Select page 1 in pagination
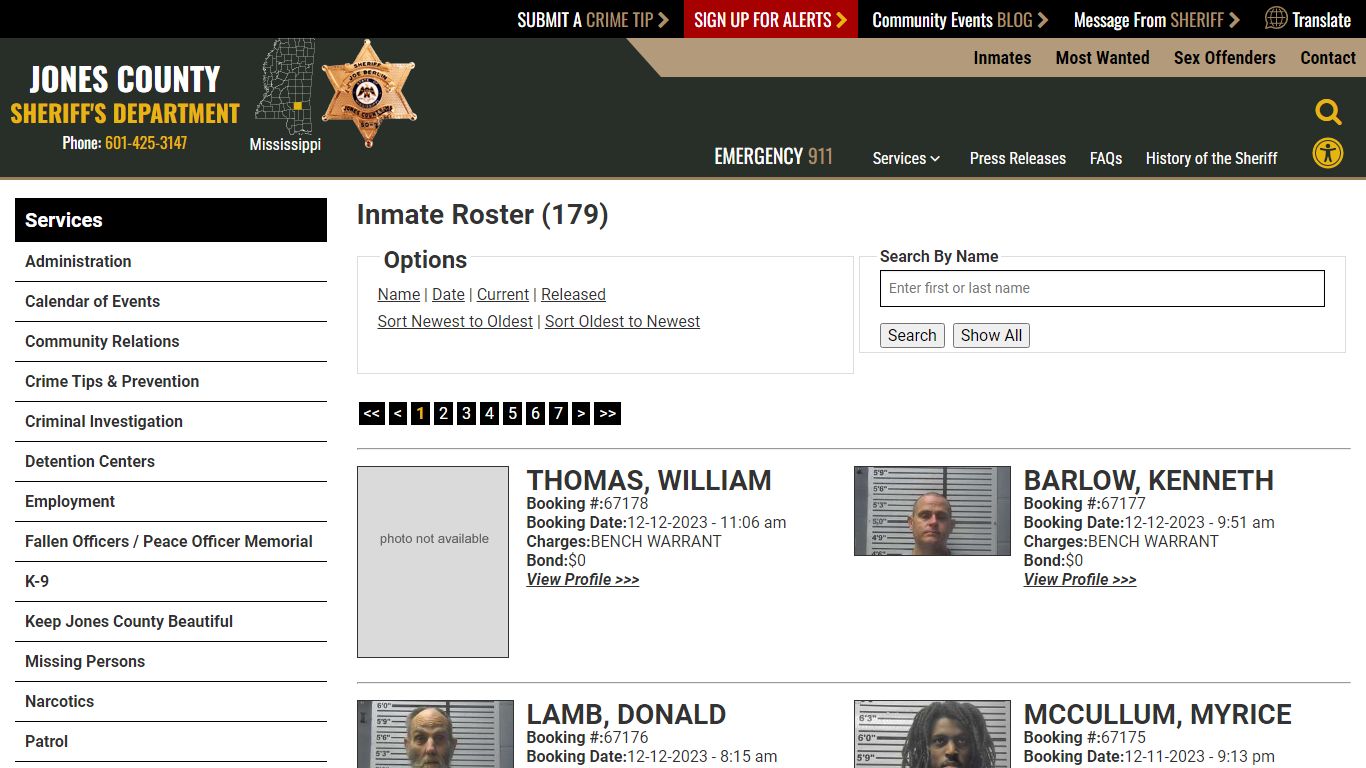Viewport: 1366px width, 768px height. coord(420,413)
